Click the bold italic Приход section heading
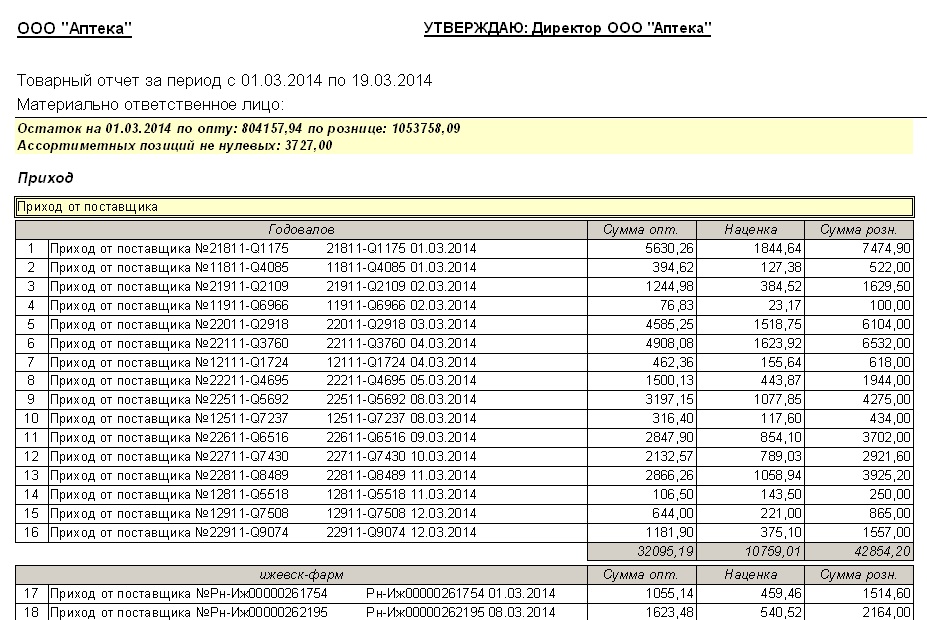 45,177
